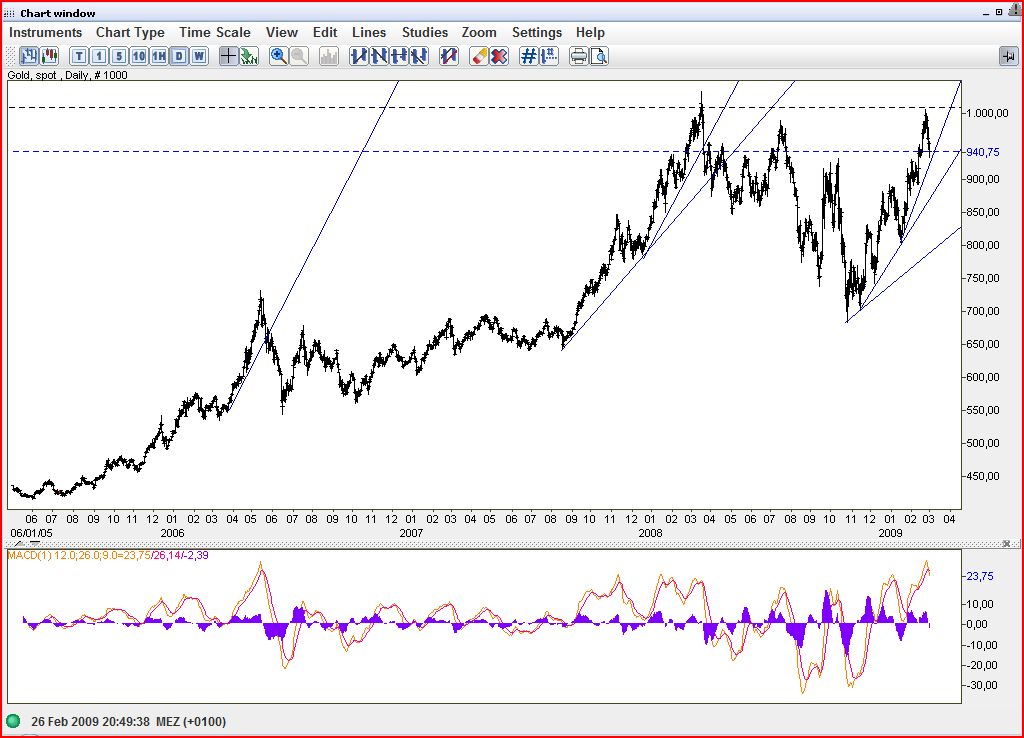
Task: Print the chart using printer icon
Action: (579, 56)
